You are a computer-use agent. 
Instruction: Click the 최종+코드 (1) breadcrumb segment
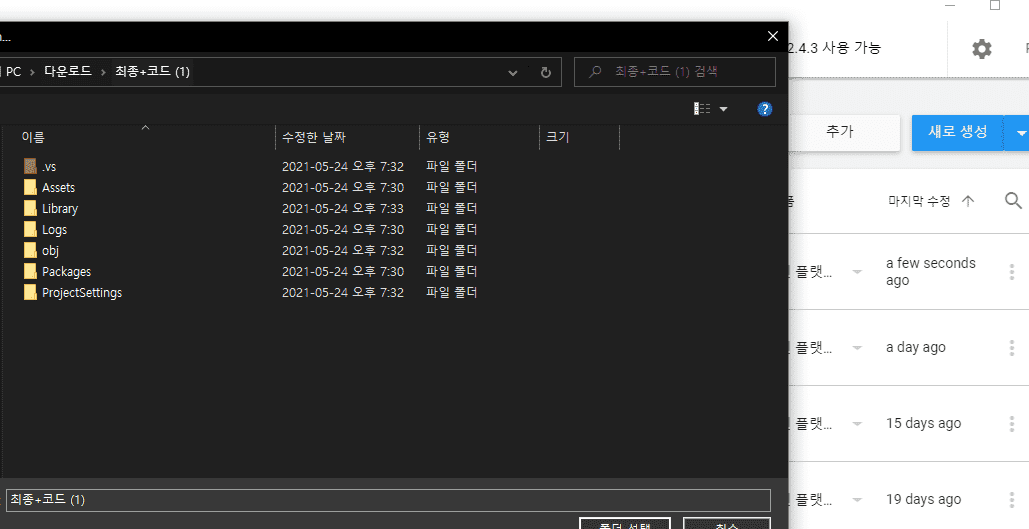coord(152,72)
